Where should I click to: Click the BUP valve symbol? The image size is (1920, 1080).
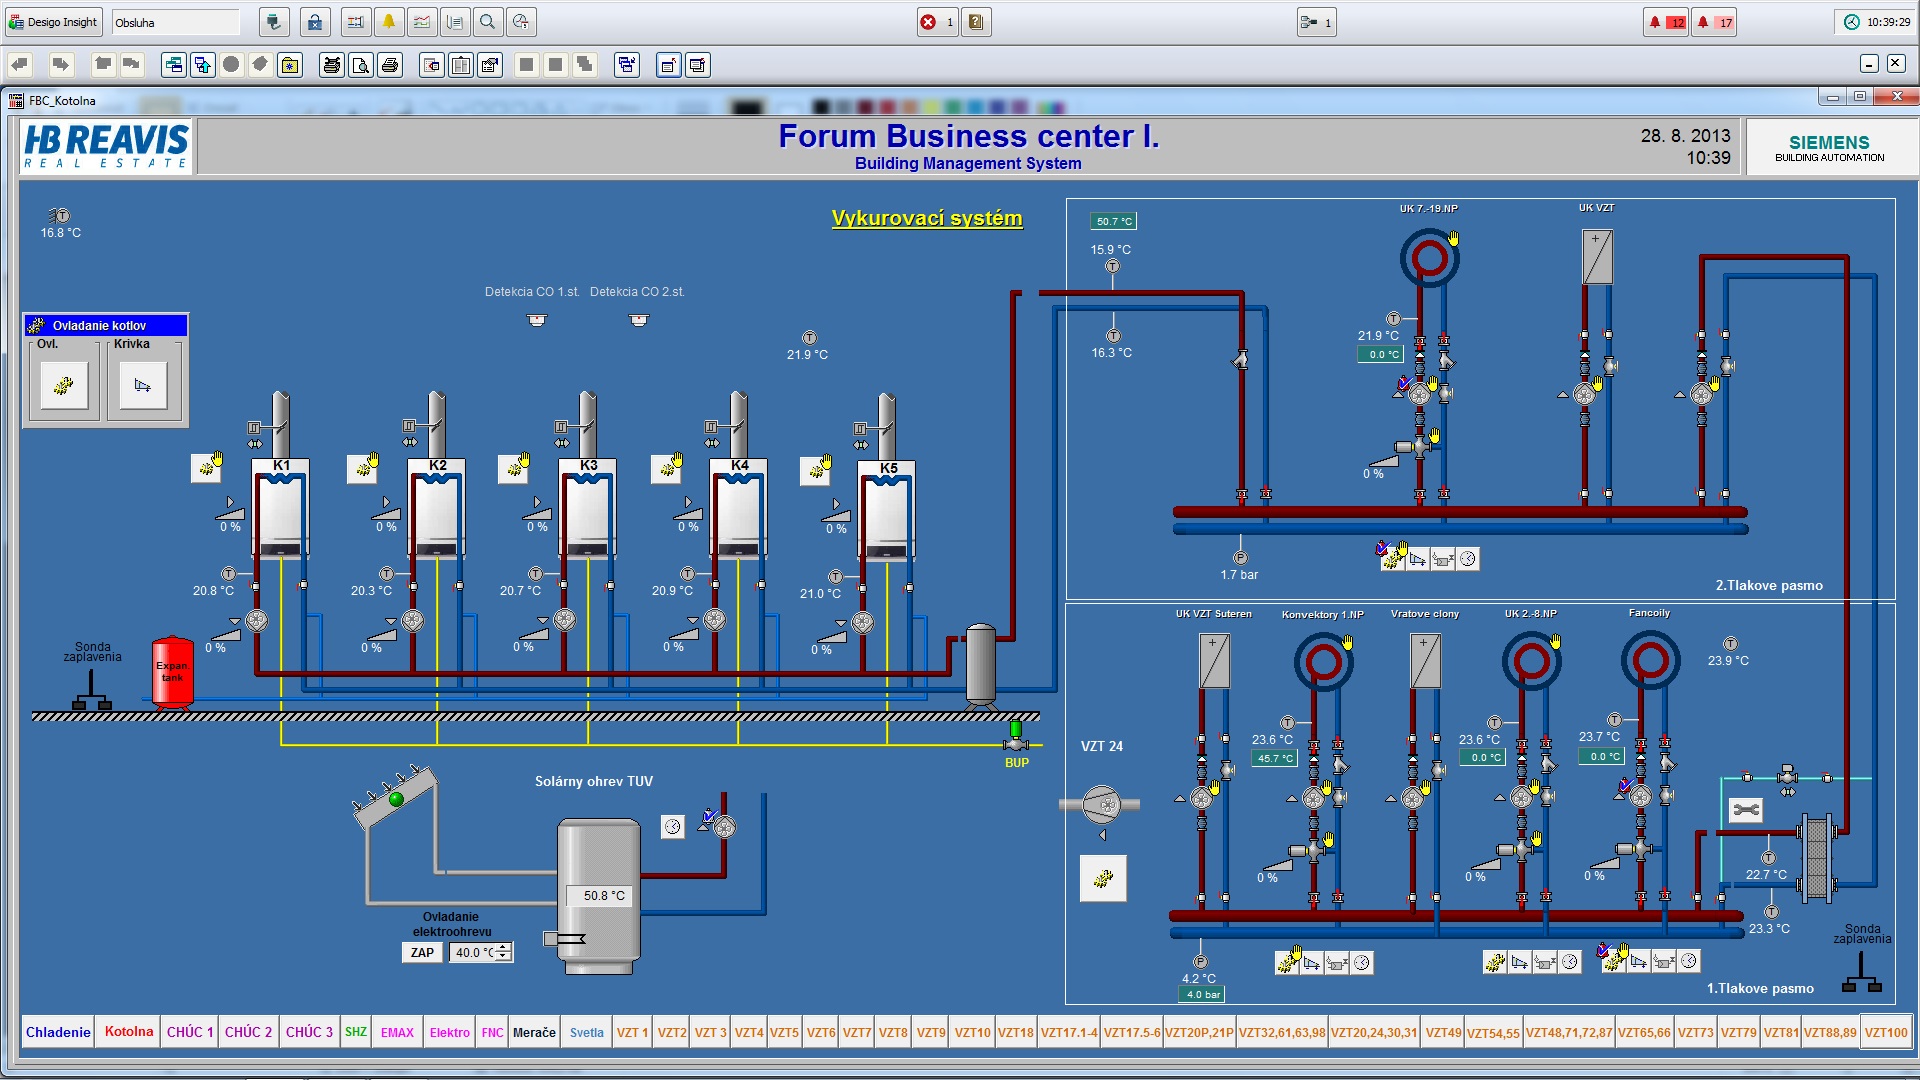tap(1016, 737)
